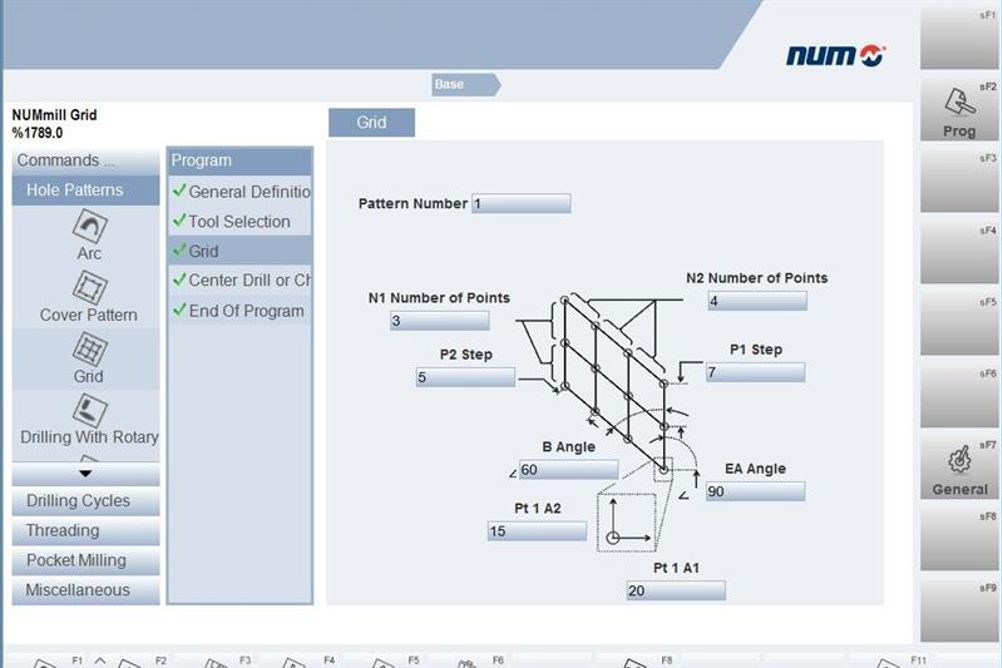Expand more hole patterns with down arrow
Image resolution: width=1002 pixels, height=668 pixels.
(86, 474)
